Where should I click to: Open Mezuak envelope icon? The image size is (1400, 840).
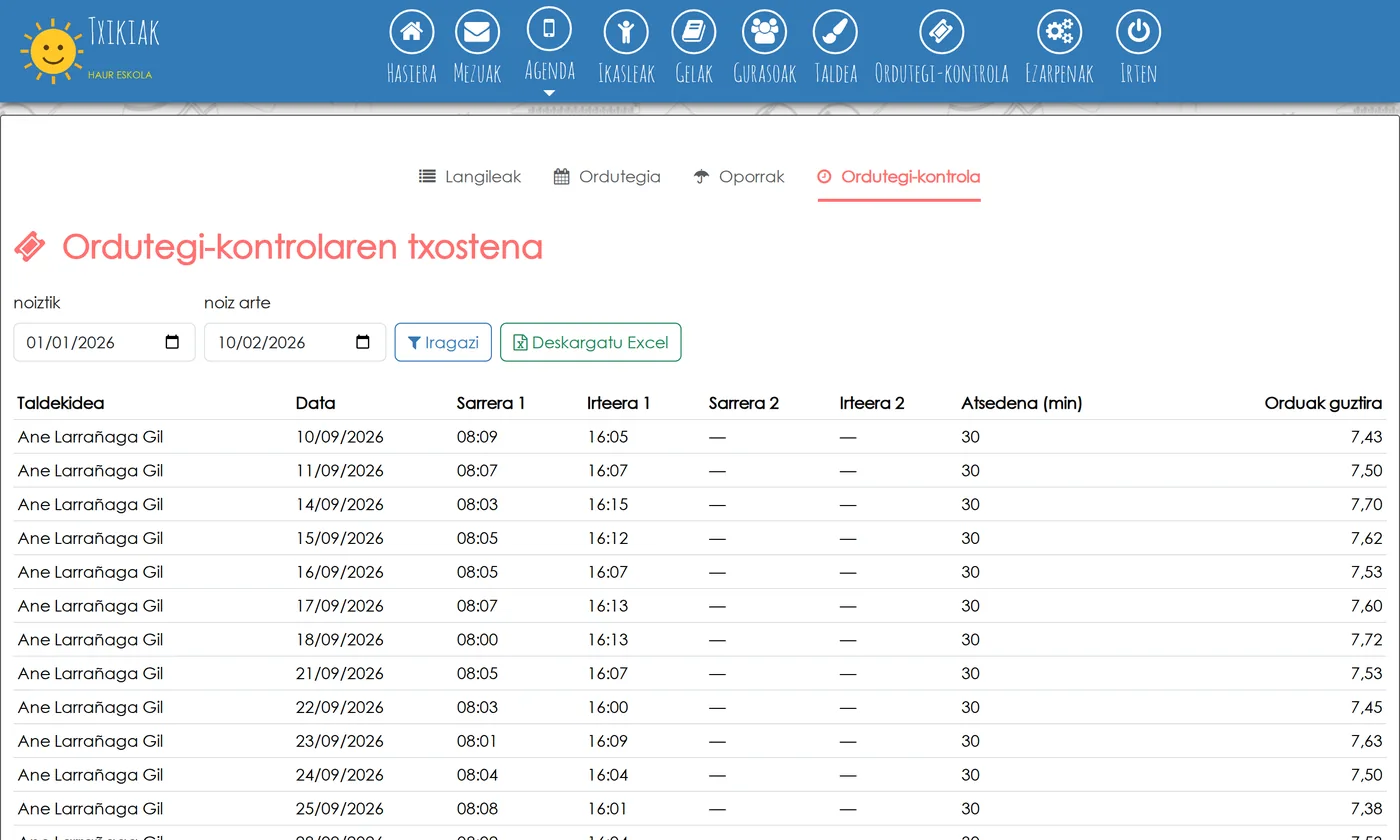(x=477, y=32)
